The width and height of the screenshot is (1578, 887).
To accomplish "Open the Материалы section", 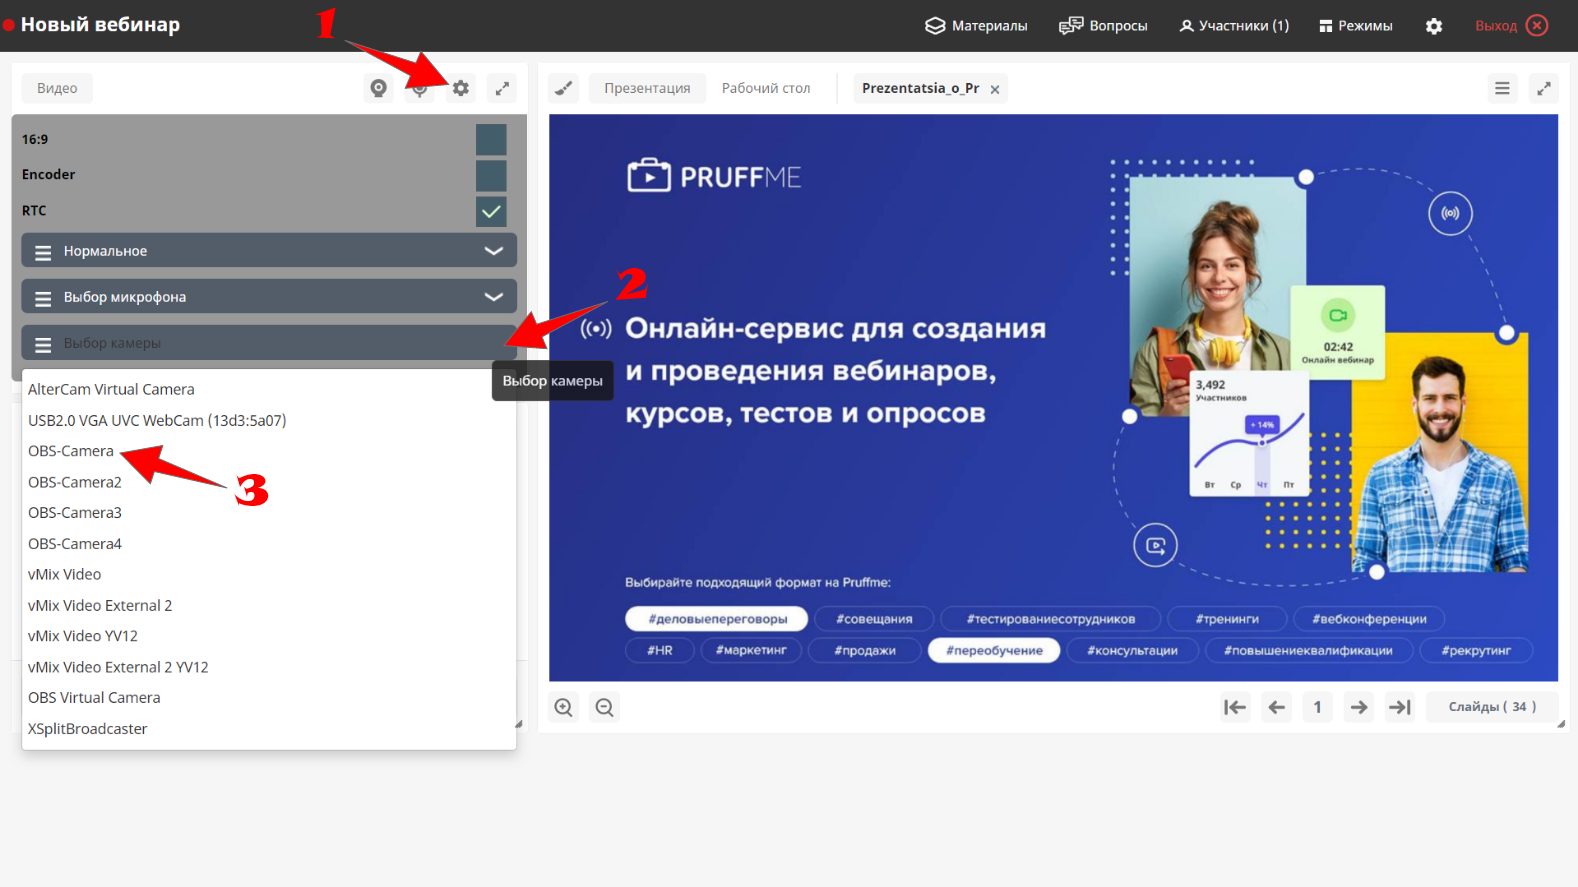I will pos(976,26).
